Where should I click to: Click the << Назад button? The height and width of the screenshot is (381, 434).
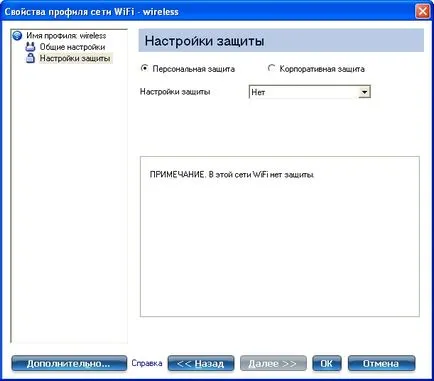click(201, 363)
